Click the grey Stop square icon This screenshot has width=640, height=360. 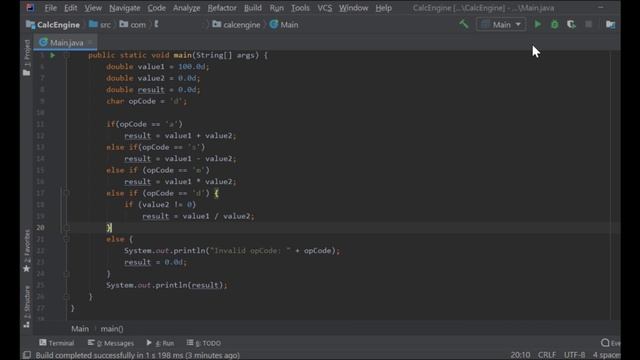pyautogui.click(x=588, y=24)
